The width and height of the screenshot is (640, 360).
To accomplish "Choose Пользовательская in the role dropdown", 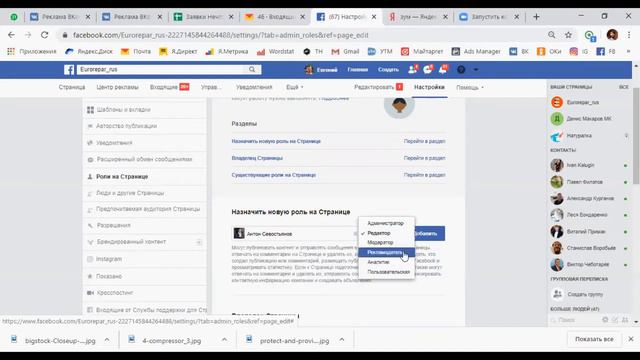I will (x=386, y=272).
